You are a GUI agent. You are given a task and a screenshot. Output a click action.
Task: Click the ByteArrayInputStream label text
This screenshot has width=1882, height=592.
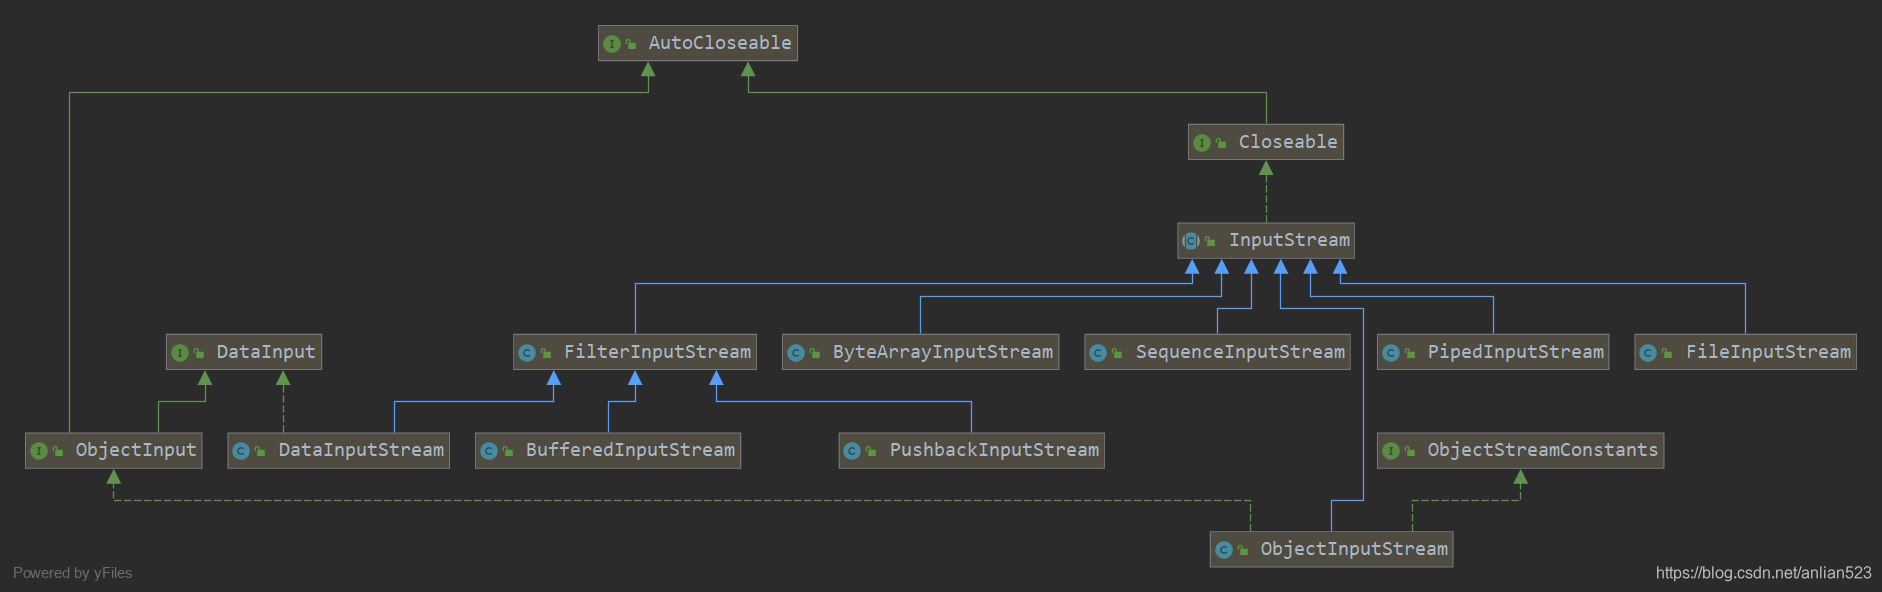click(943, 352)
